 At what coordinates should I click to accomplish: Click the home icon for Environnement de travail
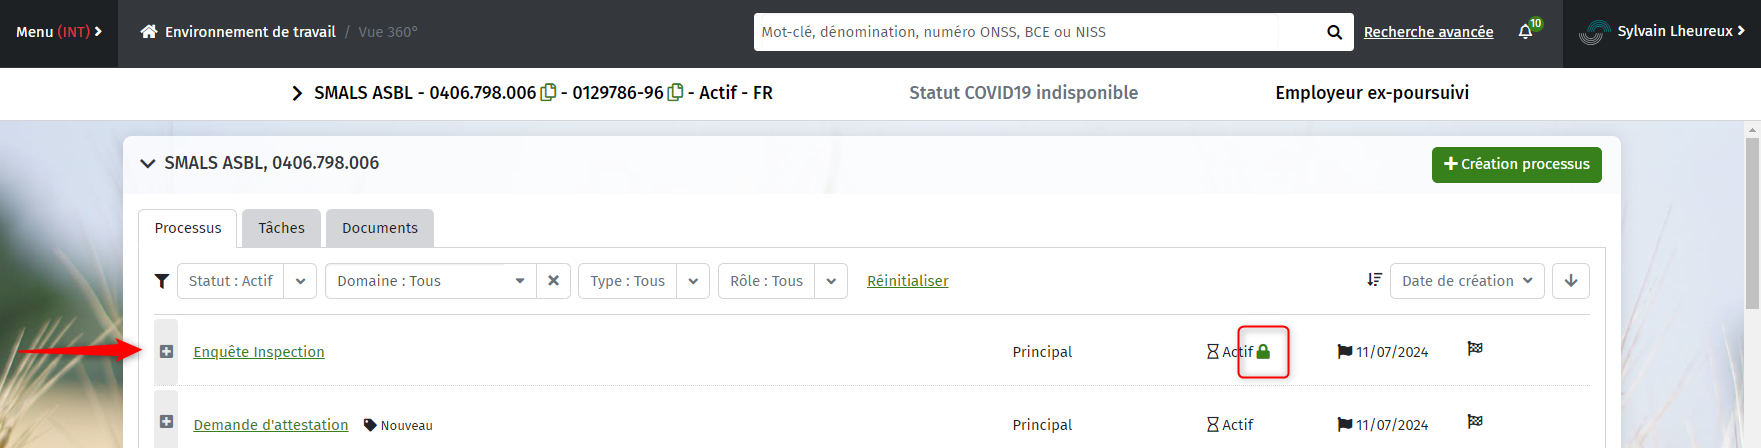click(x=149, y=31)
